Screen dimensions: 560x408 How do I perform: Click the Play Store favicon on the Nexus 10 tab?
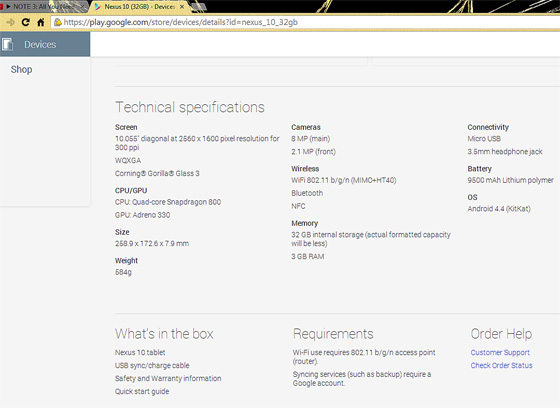(x=98, y=6)
